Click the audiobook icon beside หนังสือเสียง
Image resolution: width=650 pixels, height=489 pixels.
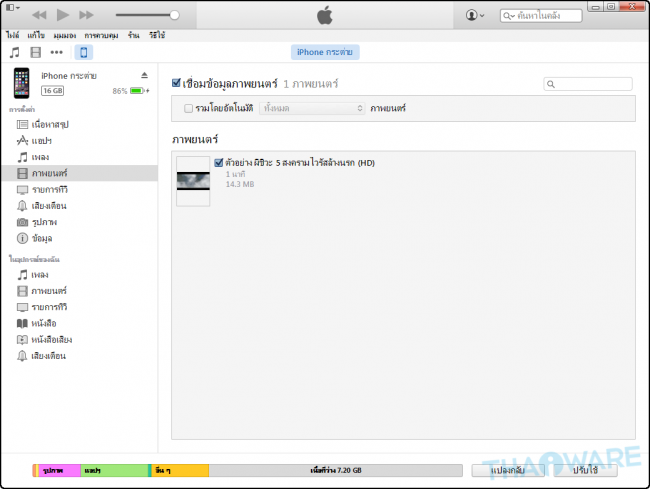22,340
